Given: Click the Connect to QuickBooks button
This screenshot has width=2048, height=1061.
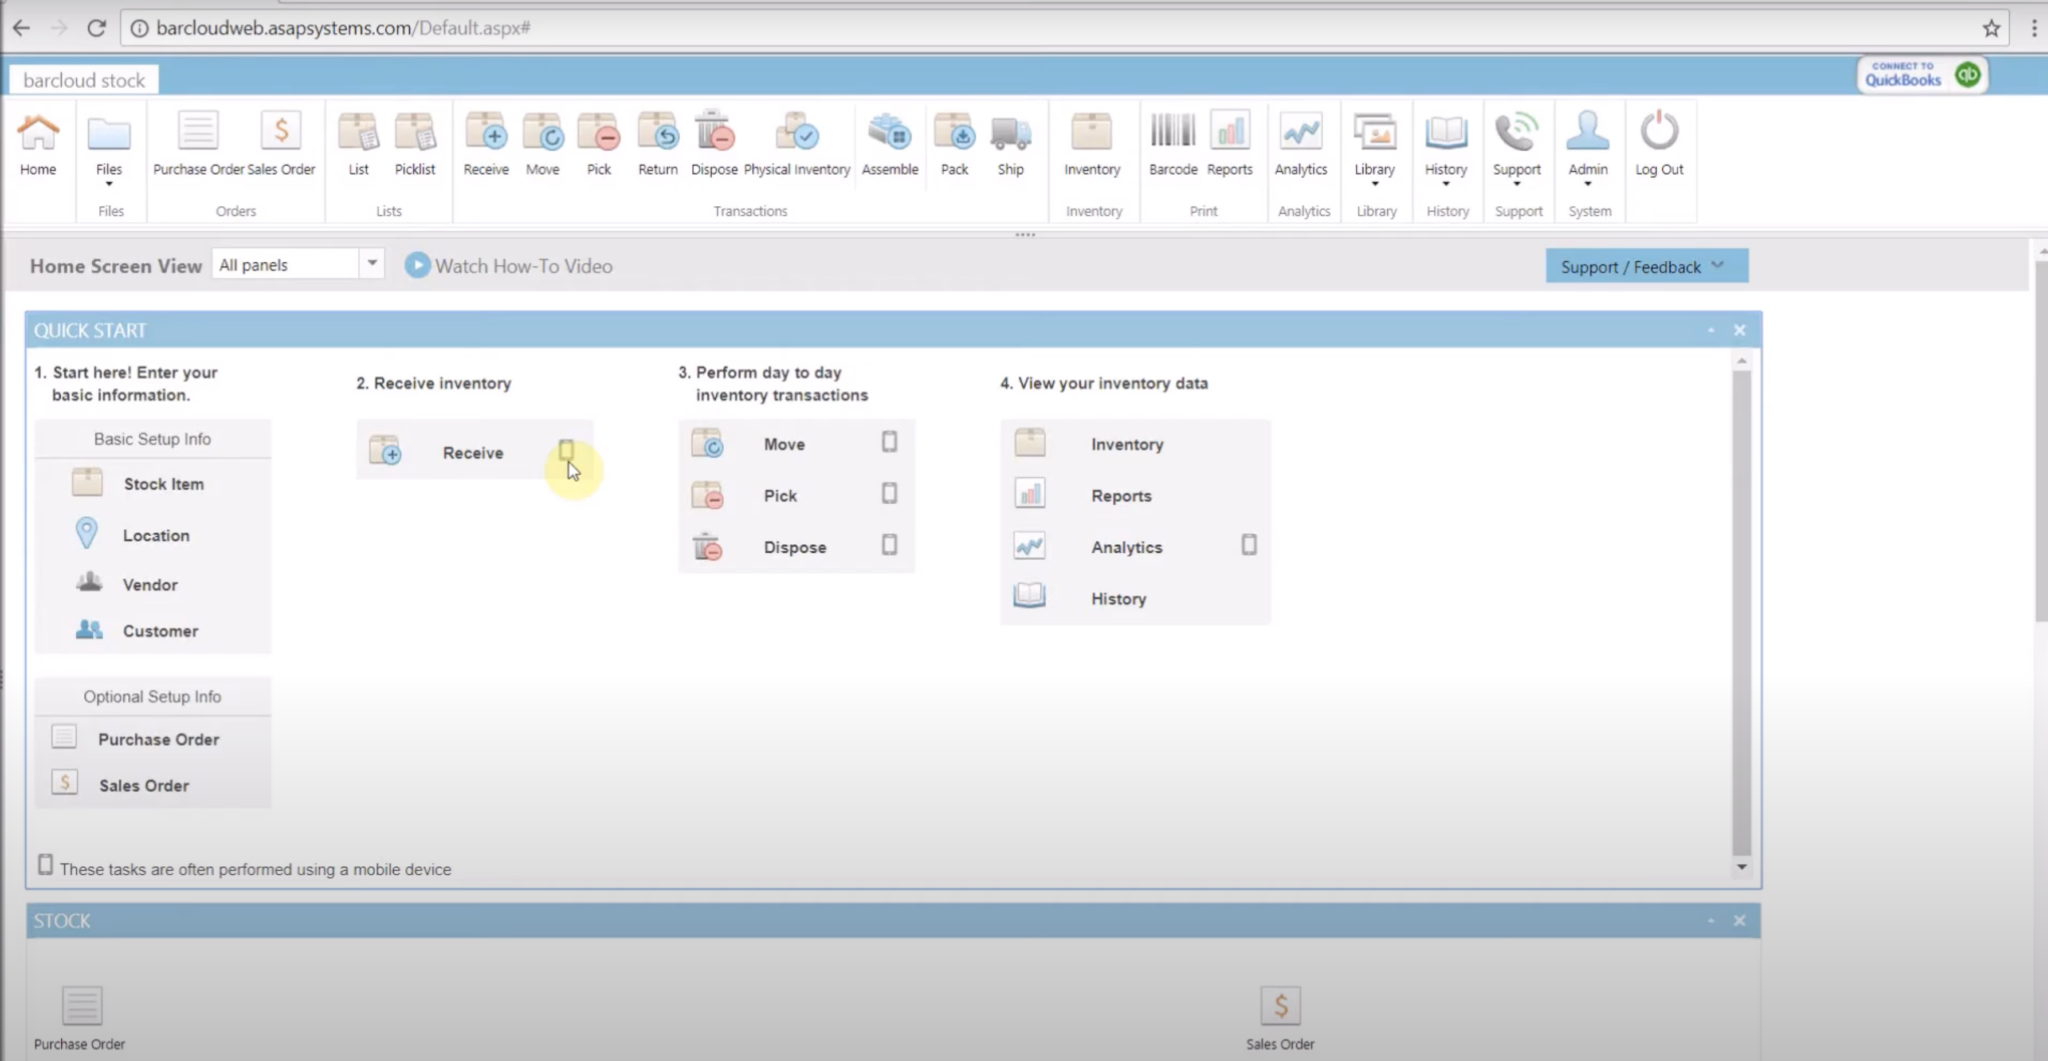Looking at the screenshot, I should click(1918, 74).
